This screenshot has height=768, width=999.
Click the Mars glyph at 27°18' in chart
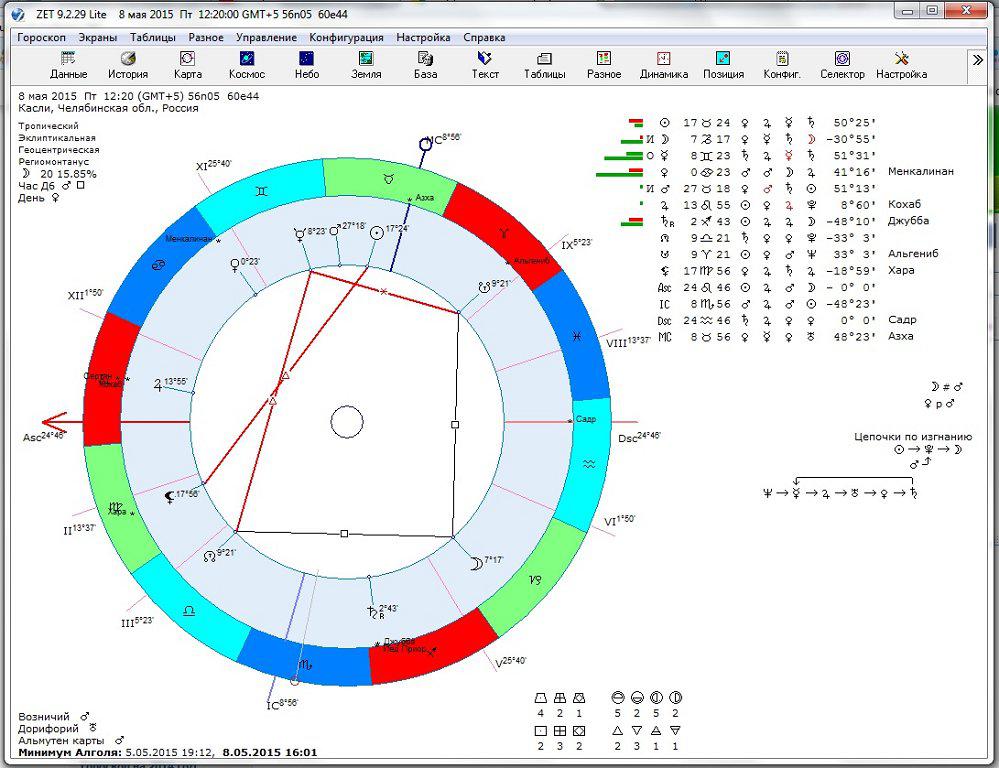[x=335, y=229]
